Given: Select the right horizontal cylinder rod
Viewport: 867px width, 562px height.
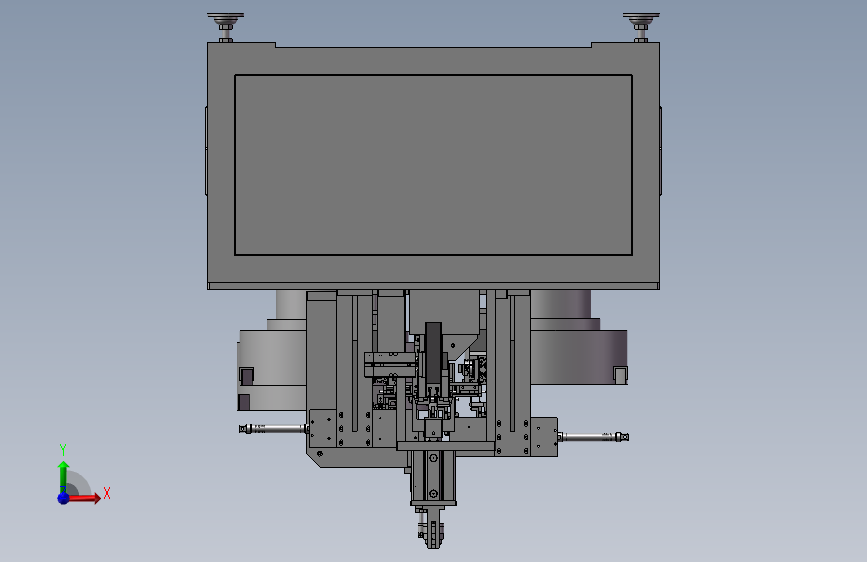Looking at the screenshot, I should coord(593,437).
